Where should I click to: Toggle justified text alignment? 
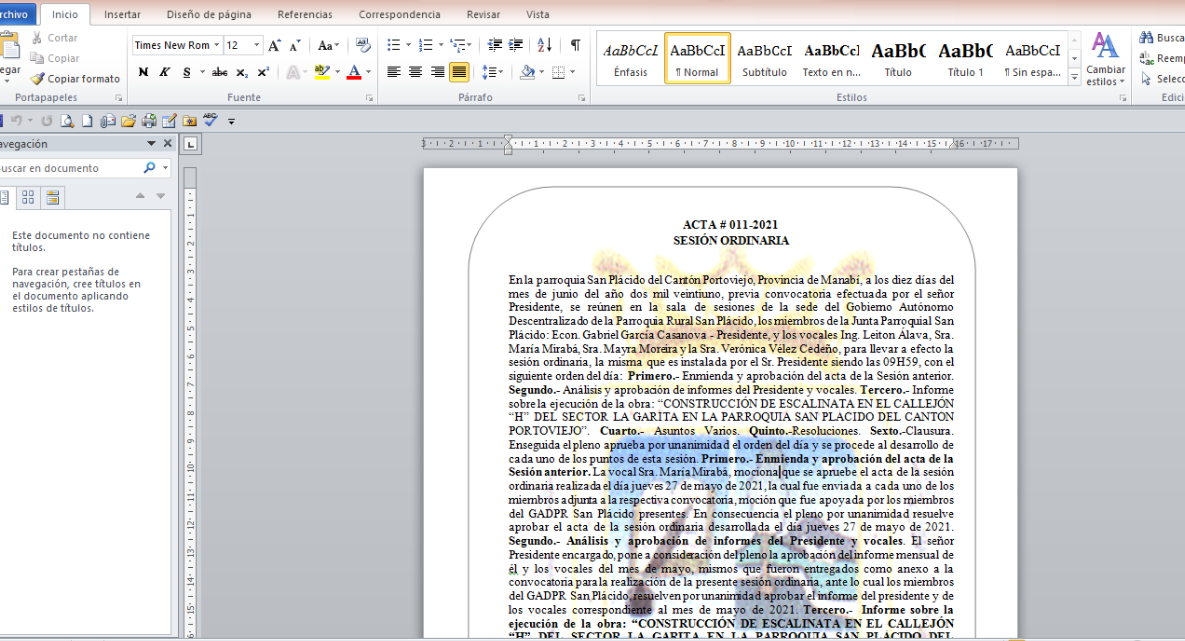point(459,72)
